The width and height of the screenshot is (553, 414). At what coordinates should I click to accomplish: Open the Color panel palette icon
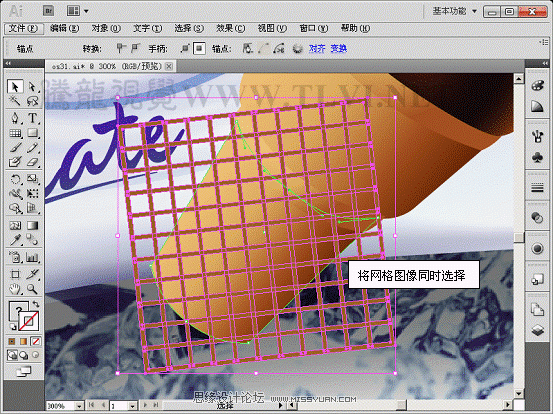537,85
